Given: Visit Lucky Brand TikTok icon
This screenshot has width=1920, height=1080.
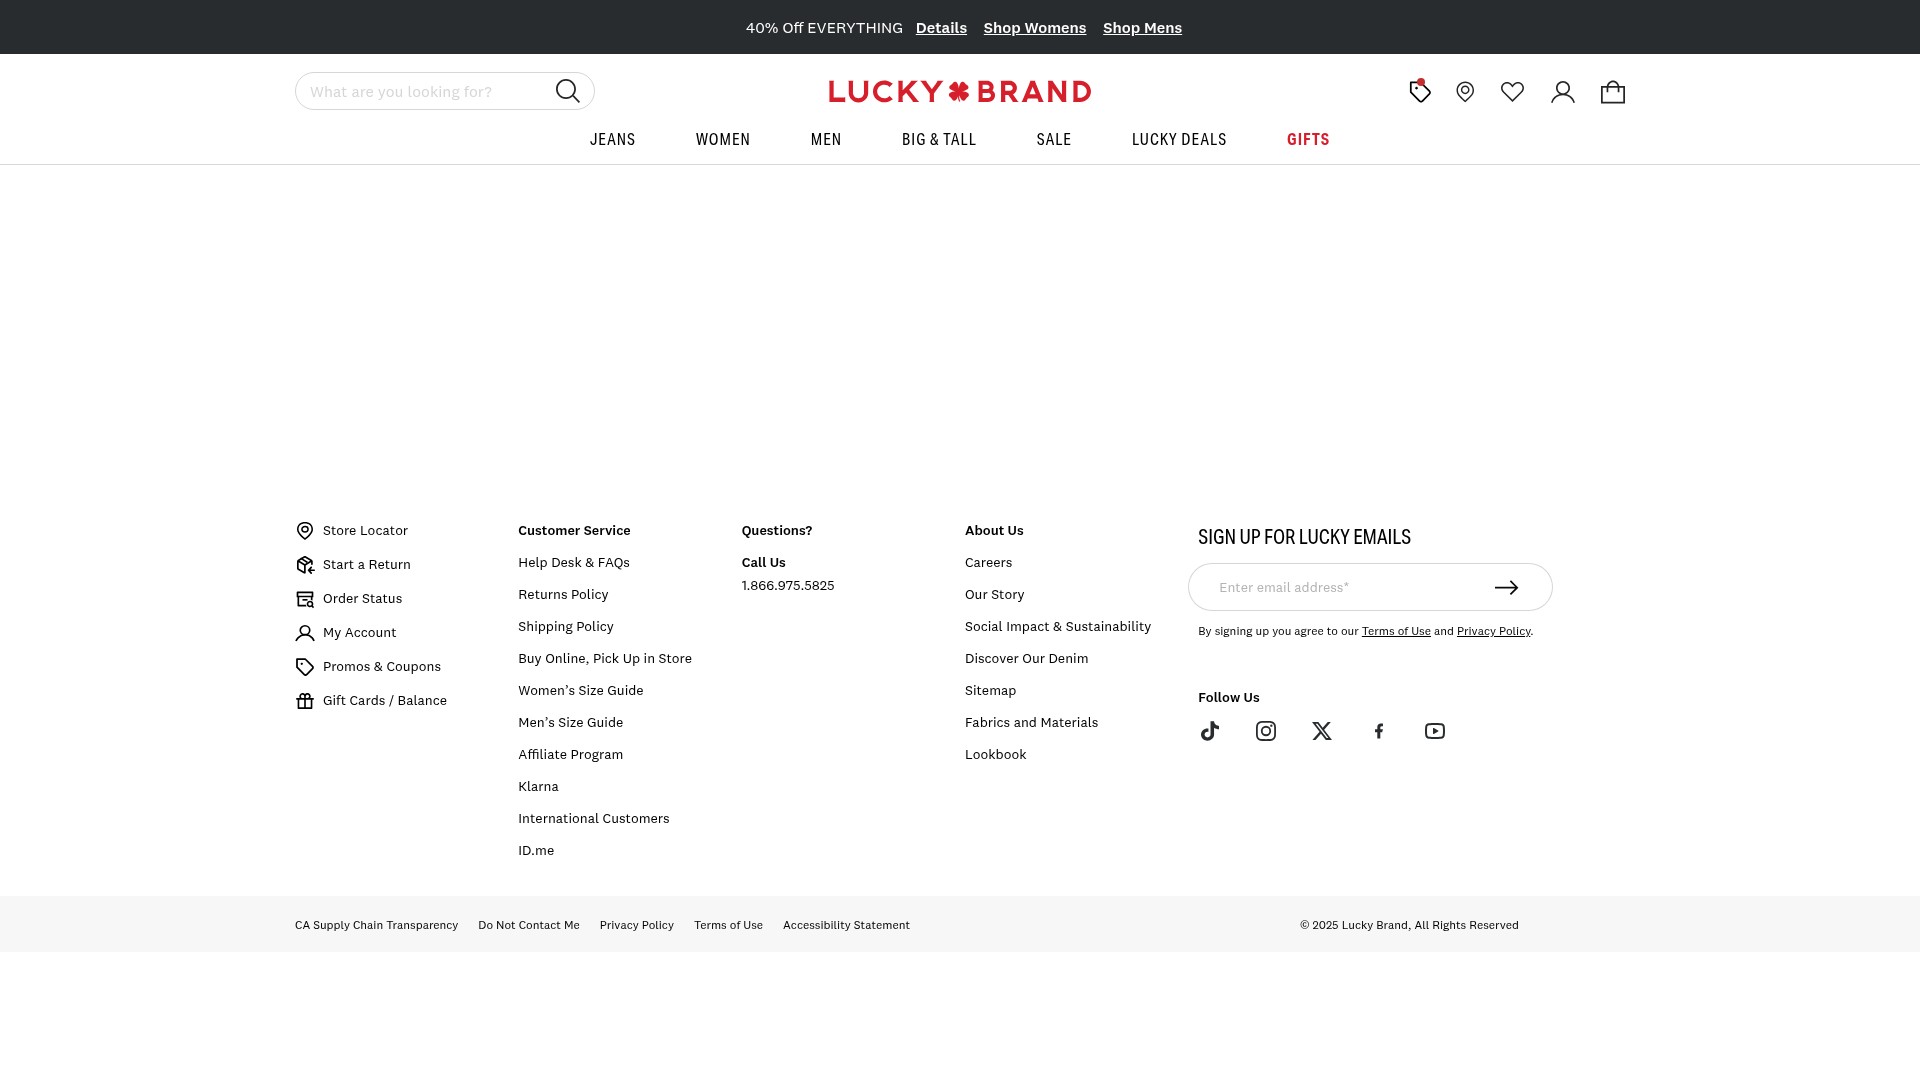Looking at the screenshot, I should [1210, 731].
